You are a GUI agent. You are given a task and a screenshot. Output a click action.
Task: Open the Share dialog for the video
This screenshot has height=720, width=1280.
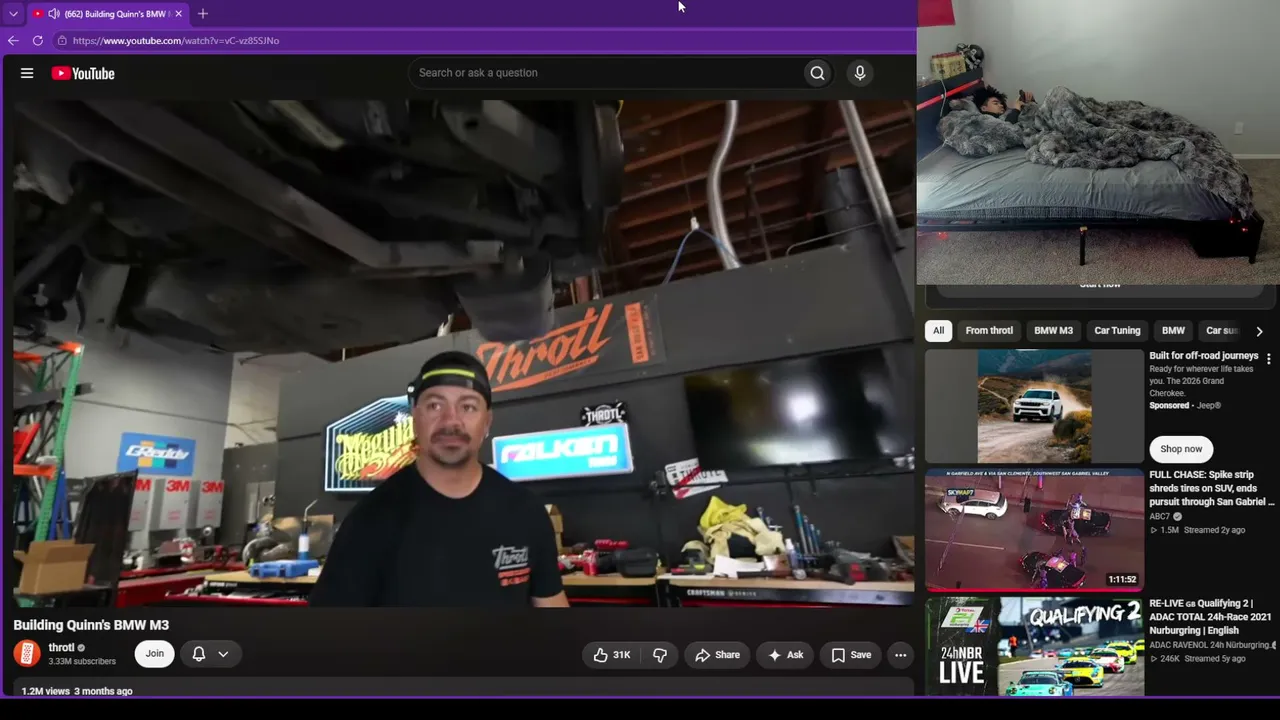pos(717,655)
